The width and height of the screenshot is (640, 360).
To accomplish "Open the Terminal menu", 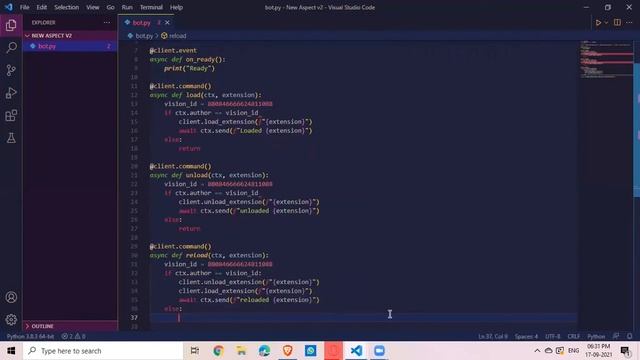I will point(151,7).
